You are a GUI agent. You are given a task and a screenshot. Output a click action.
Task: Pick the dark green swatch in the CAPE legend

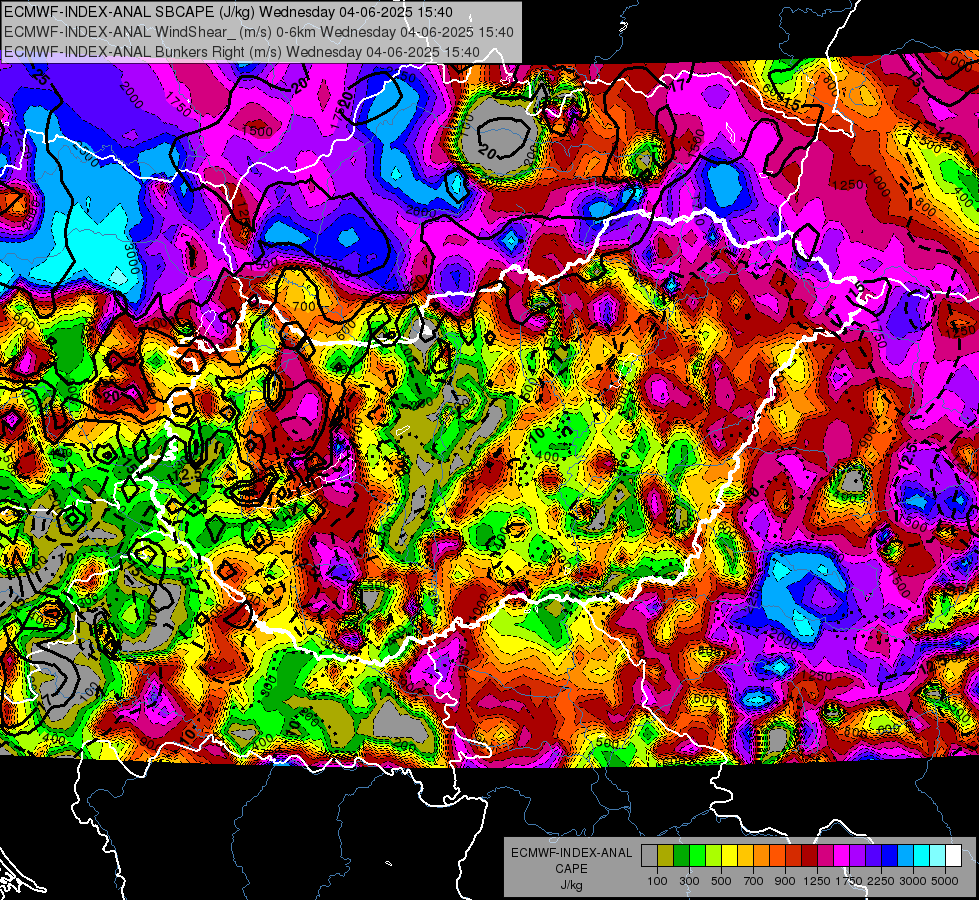click(x=681, y=855)
